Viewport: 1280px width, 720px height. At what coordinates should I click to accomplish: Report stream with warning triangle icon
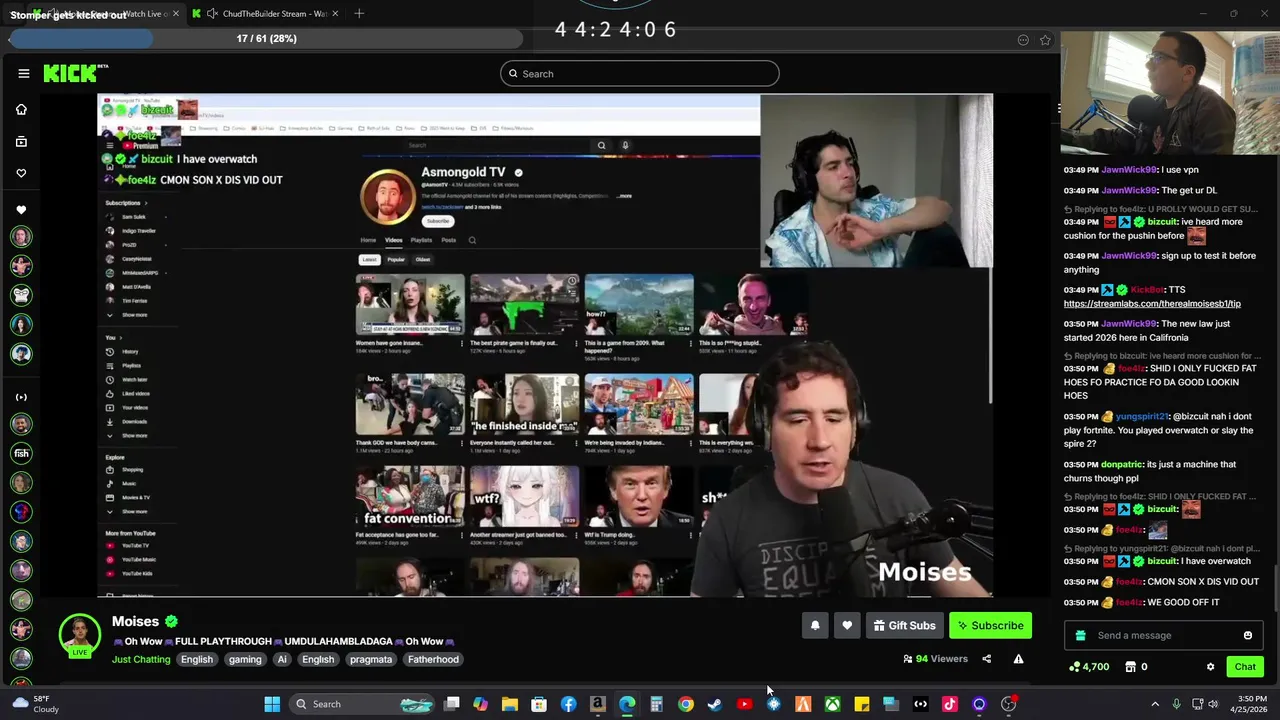[x=1018, y=659]
